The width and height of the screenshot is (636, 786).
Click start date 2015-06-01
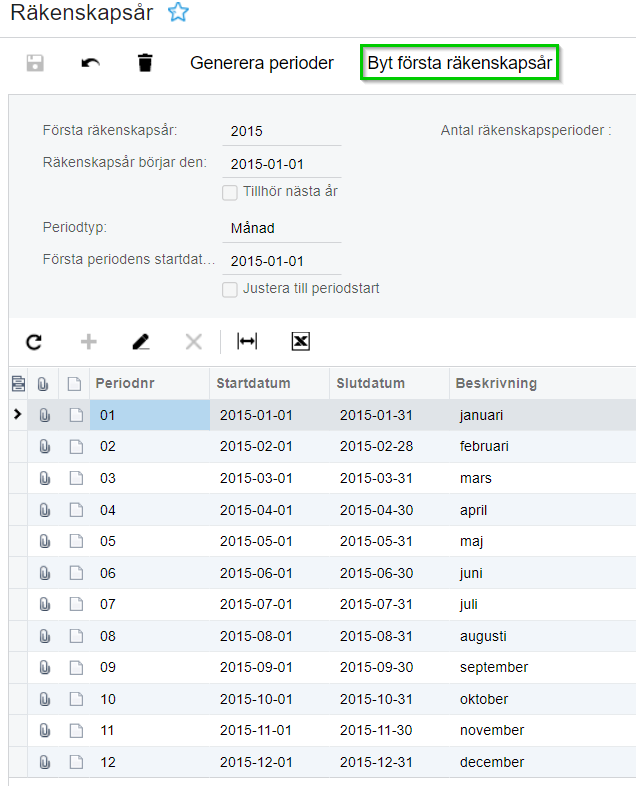(270, 573)
